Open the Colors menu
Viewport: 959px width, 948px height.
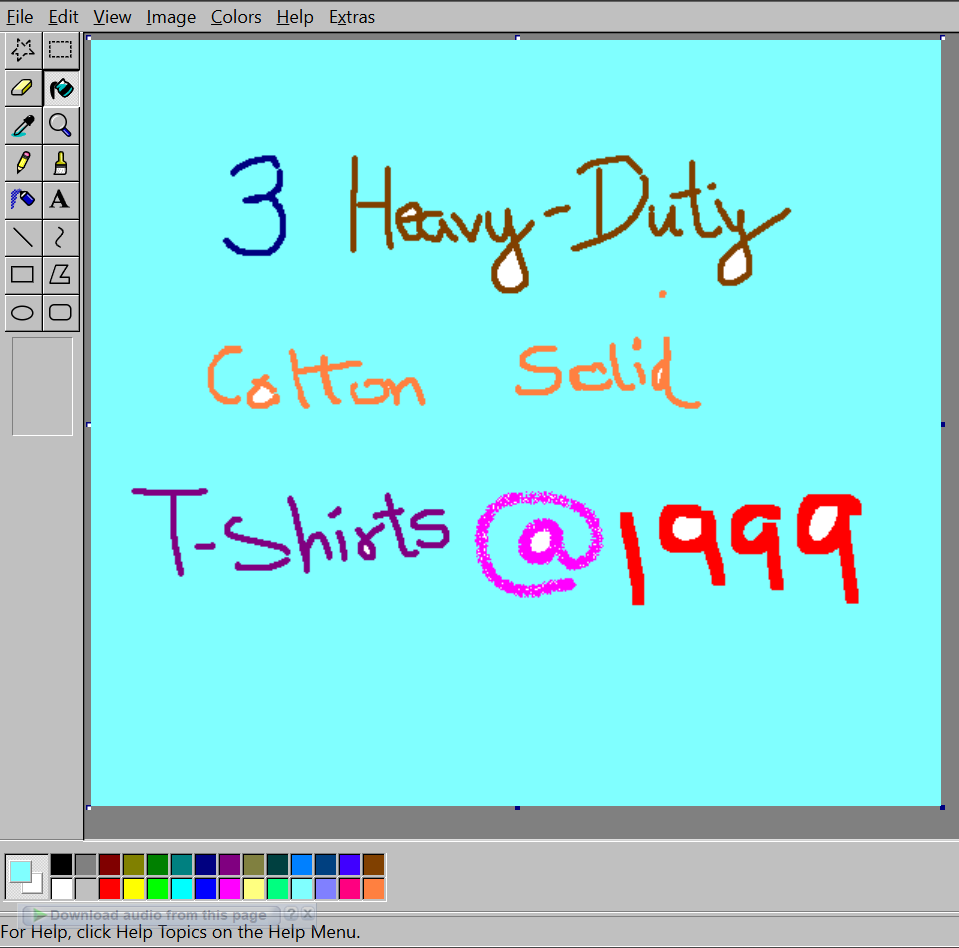236,17
